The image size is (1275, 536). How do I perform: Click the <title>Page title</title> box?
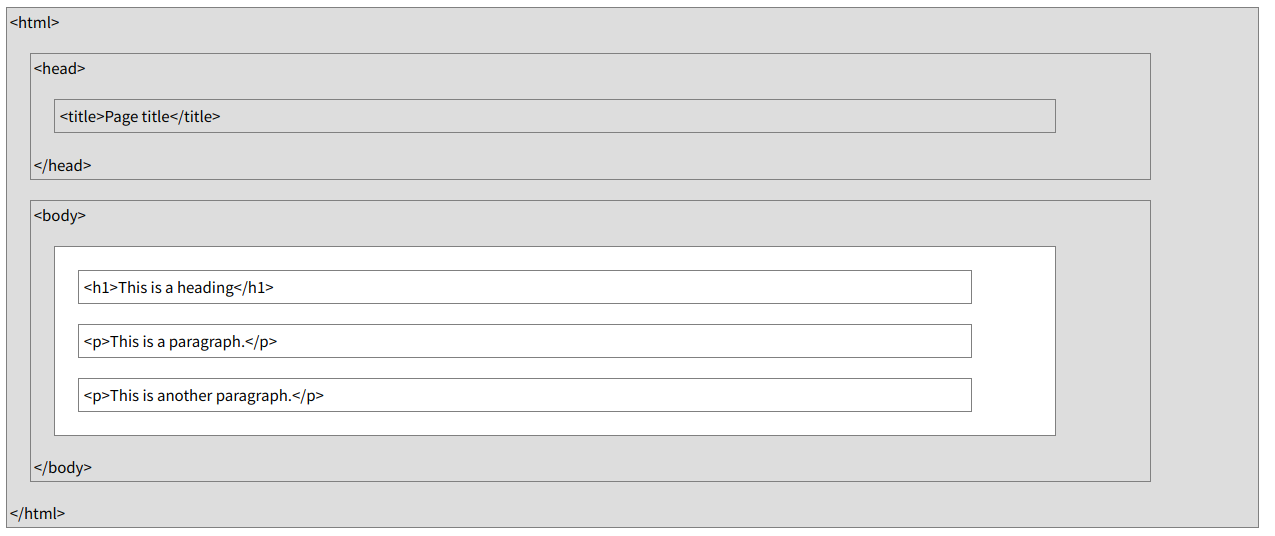[555, 116]
